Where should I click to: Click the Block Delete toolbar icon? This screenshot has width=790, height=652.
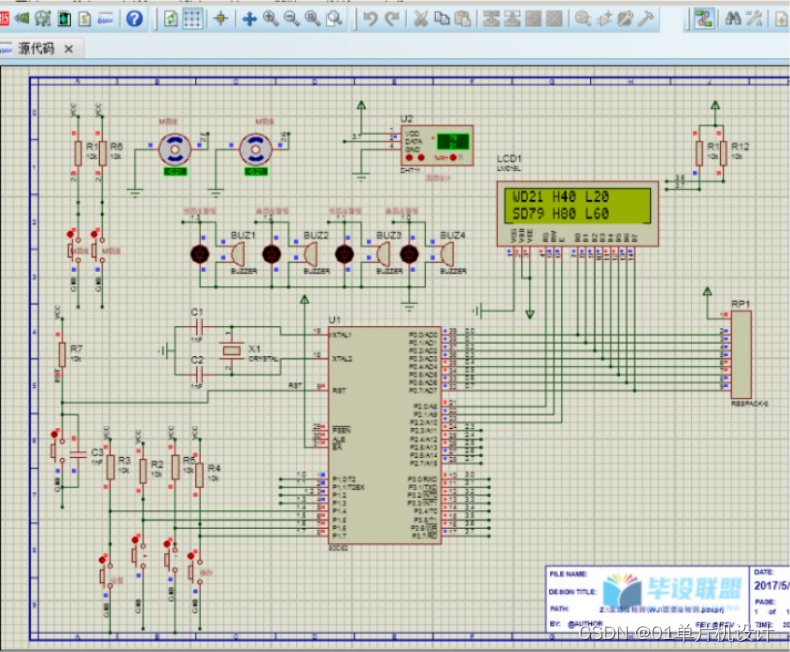click(x=554, y=19)
